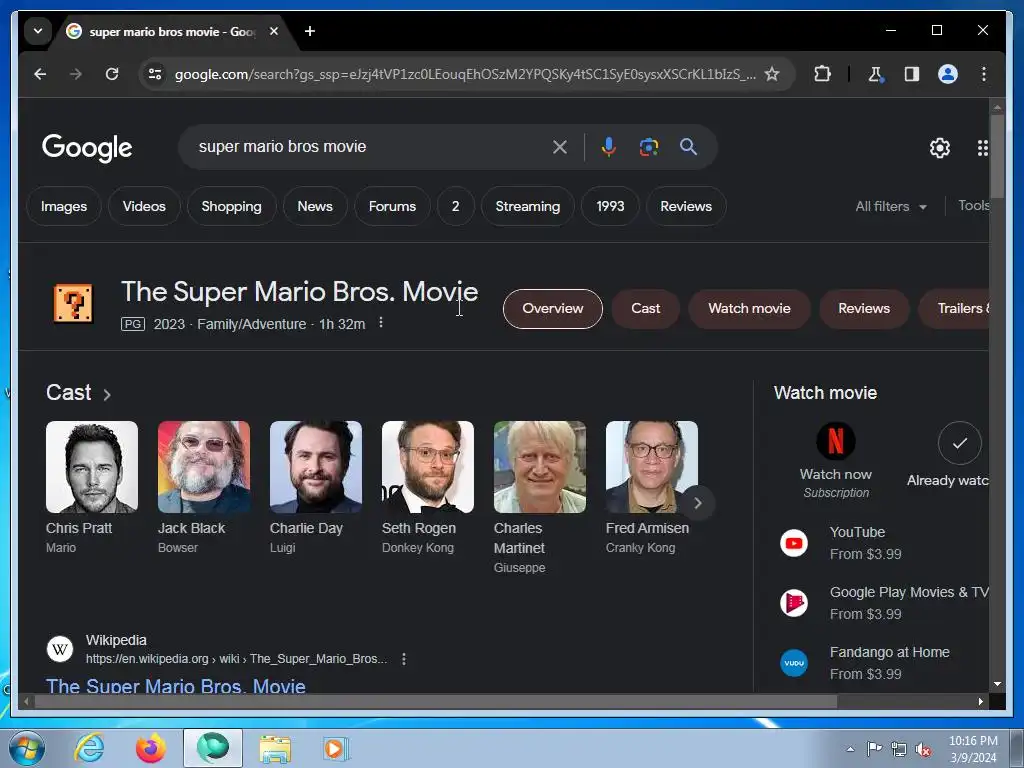
Task: Open the Google apps grid
Action: 982,148
